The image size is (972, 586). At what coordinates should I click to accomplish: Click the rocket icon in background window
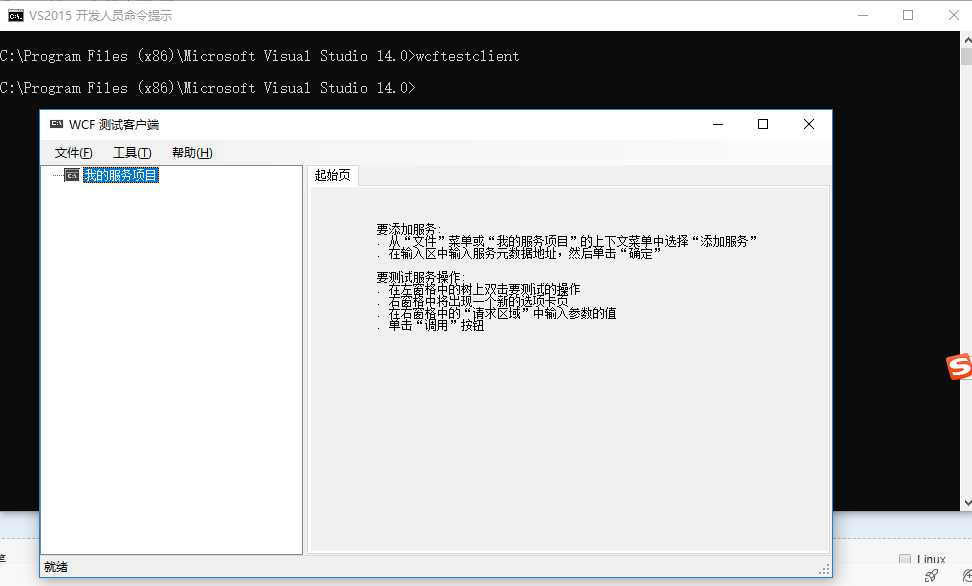(x=930, y=576)
